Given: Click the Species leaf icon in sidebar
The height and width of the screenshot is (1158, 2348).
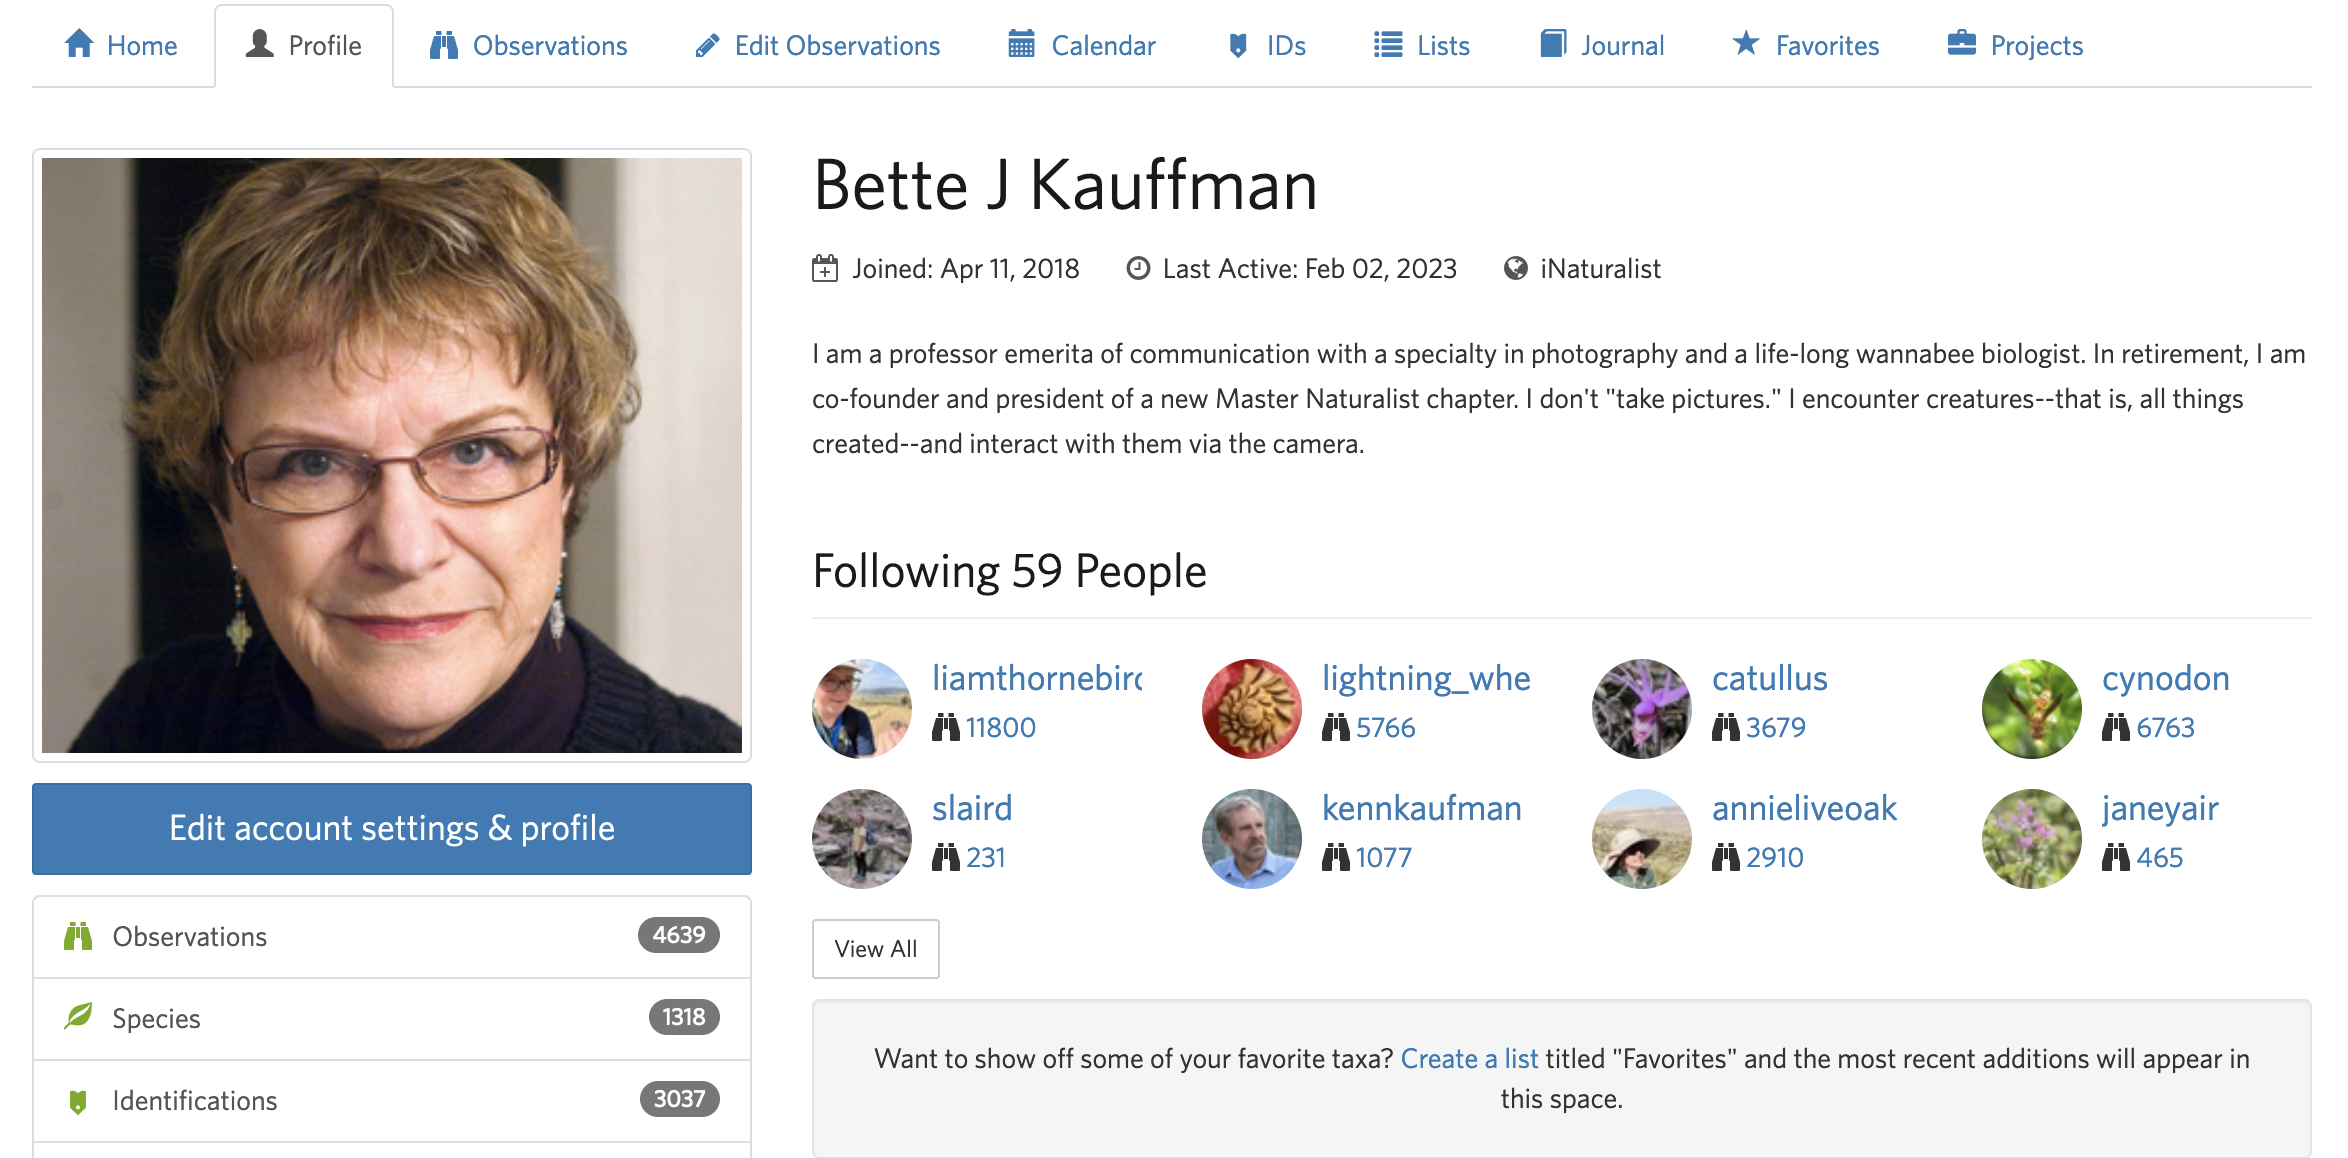Looking at the screenshot, I should (x=78, y=1018).
